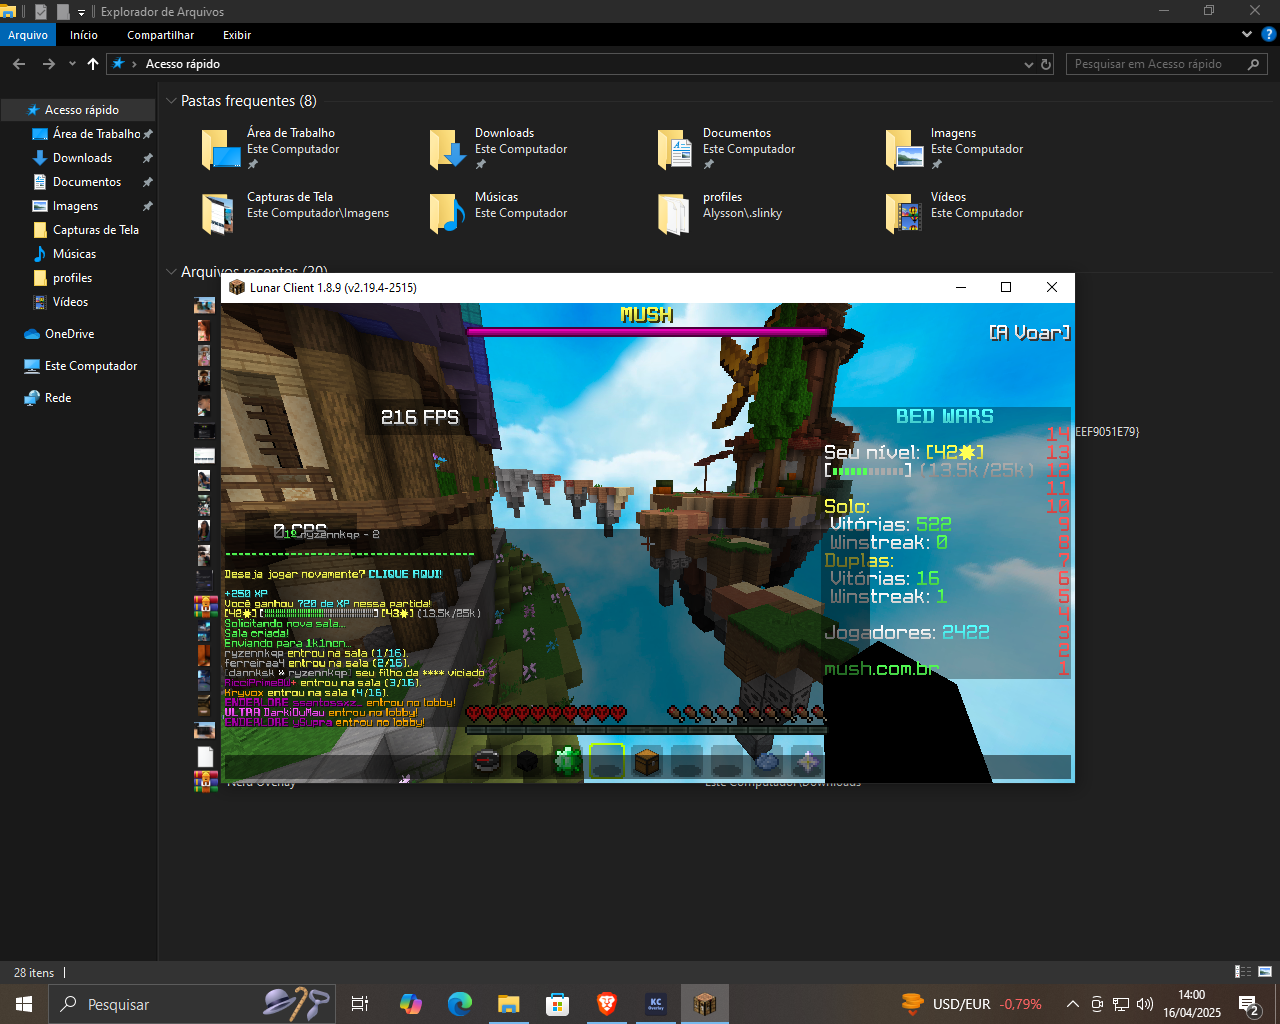Viewport: 1280px width, 1024px height.
Task: Select Este Computador in the navigation pane
Action: coord(78,366)
